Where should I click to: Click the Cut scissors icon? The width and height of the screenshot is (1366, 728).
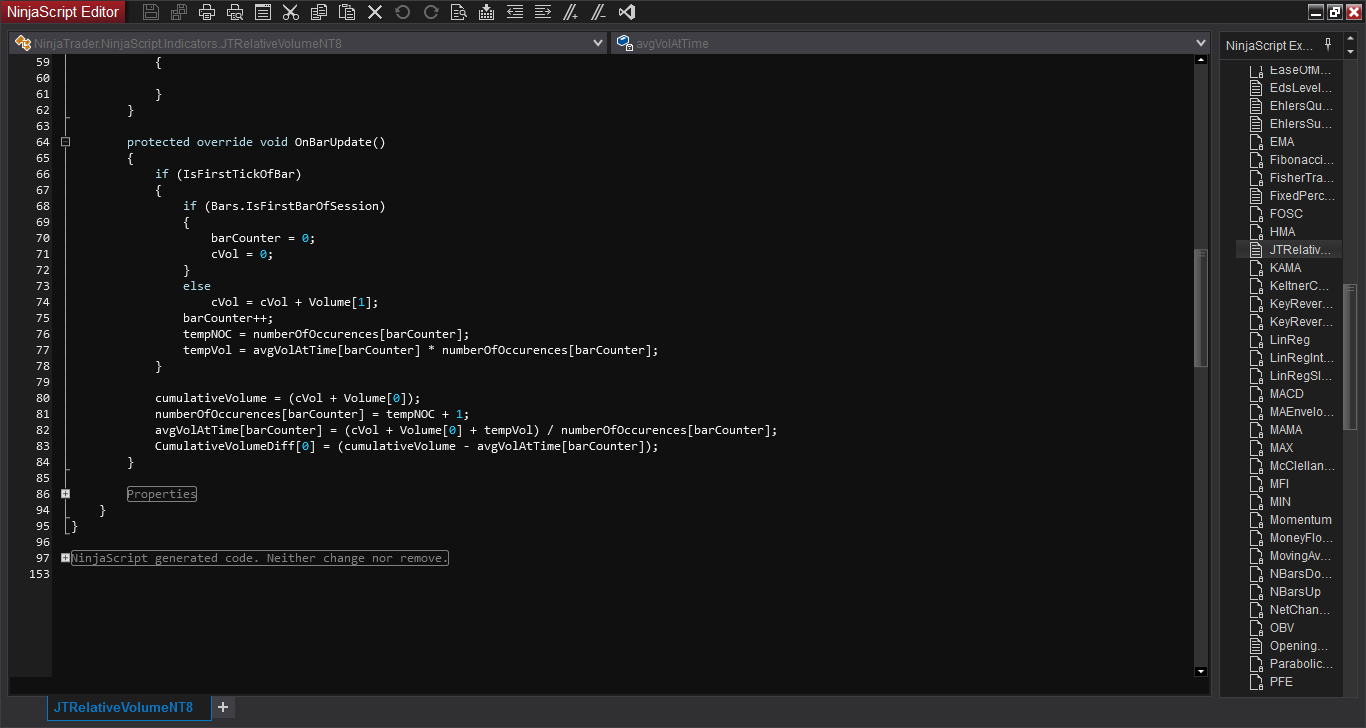pyautogui.click(x=291, y=12)
